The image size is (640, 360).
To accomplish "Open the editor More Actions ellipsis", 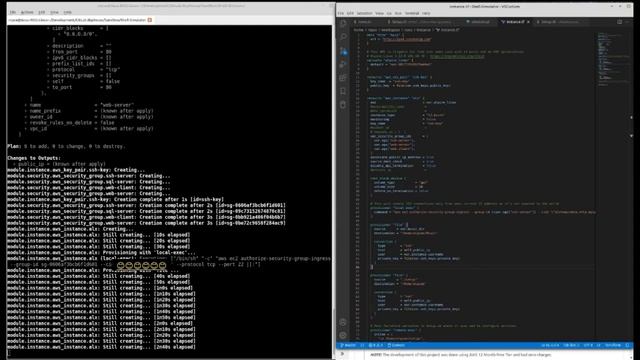I will 628,22.
